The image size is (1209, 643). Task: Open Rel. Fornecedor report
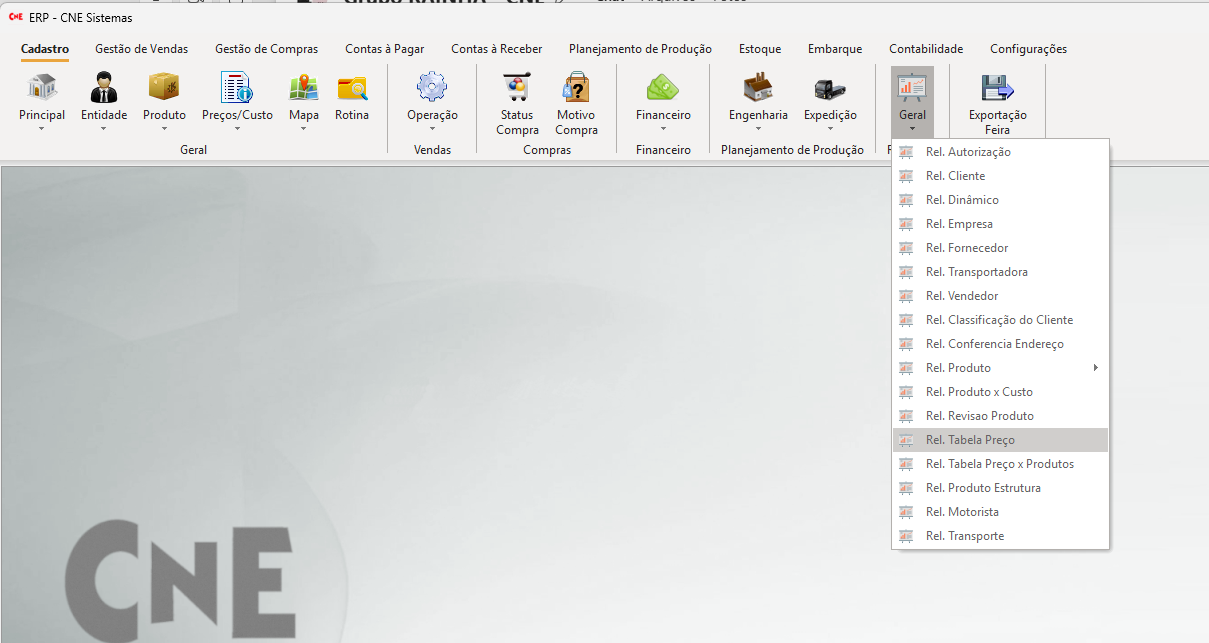[967, 248]
